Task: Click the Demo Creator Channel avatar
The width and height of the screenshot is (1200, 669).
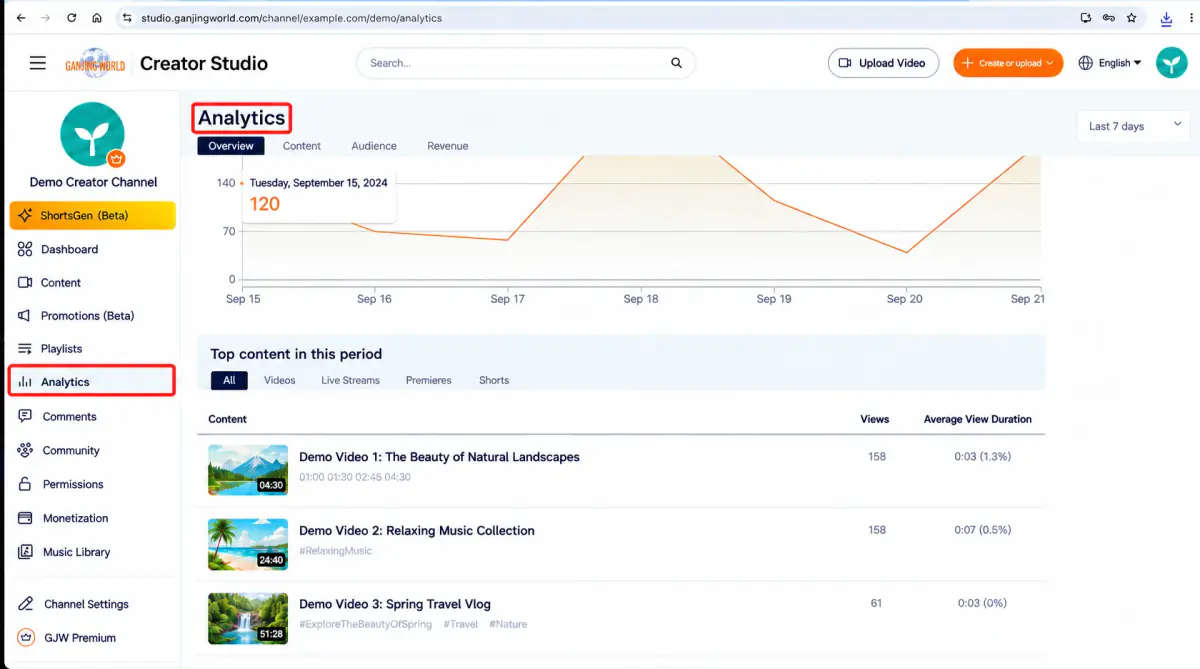Action: [x=93, y=134]
